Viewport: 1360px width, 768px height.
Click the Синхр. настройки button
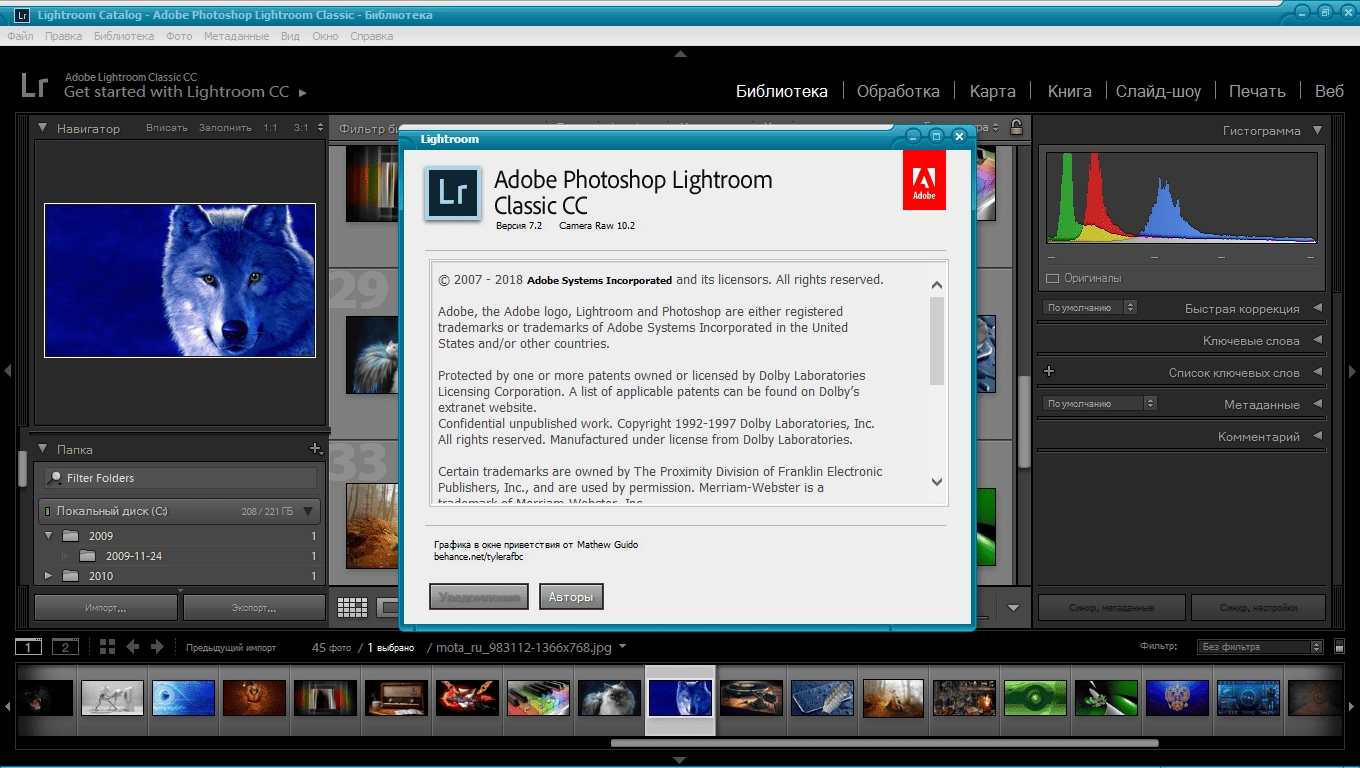1258,607
